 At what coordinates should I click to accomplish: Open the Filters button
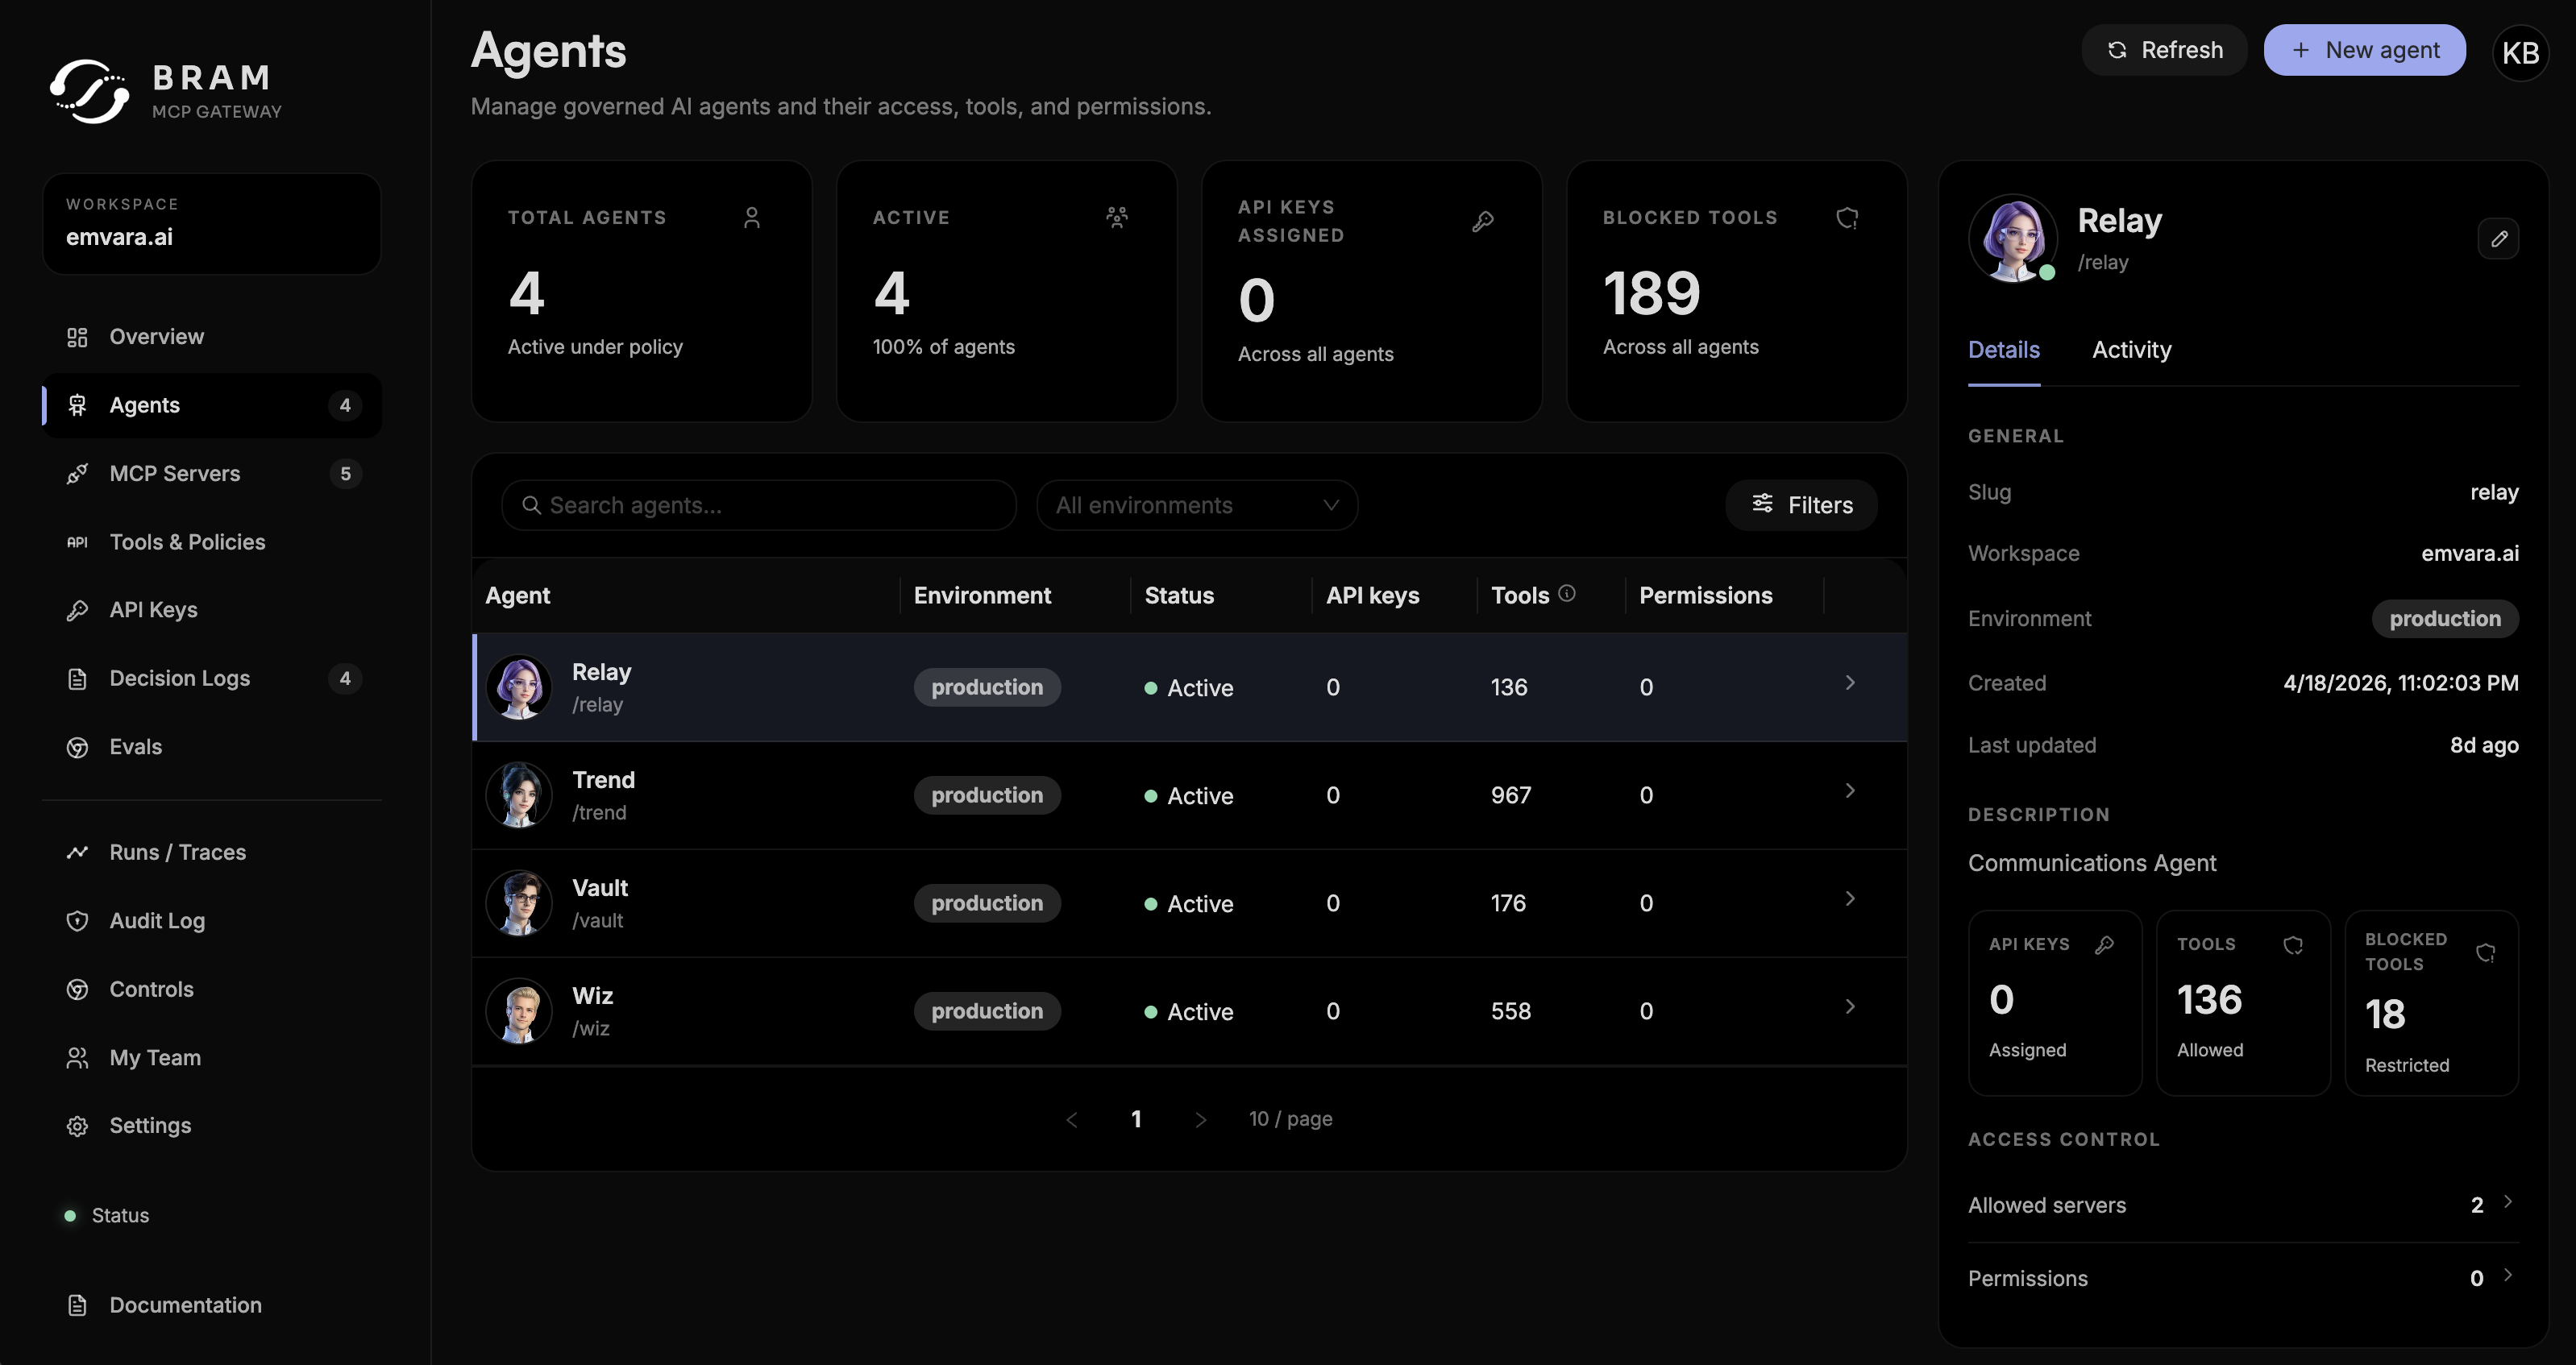(1801, 505)
